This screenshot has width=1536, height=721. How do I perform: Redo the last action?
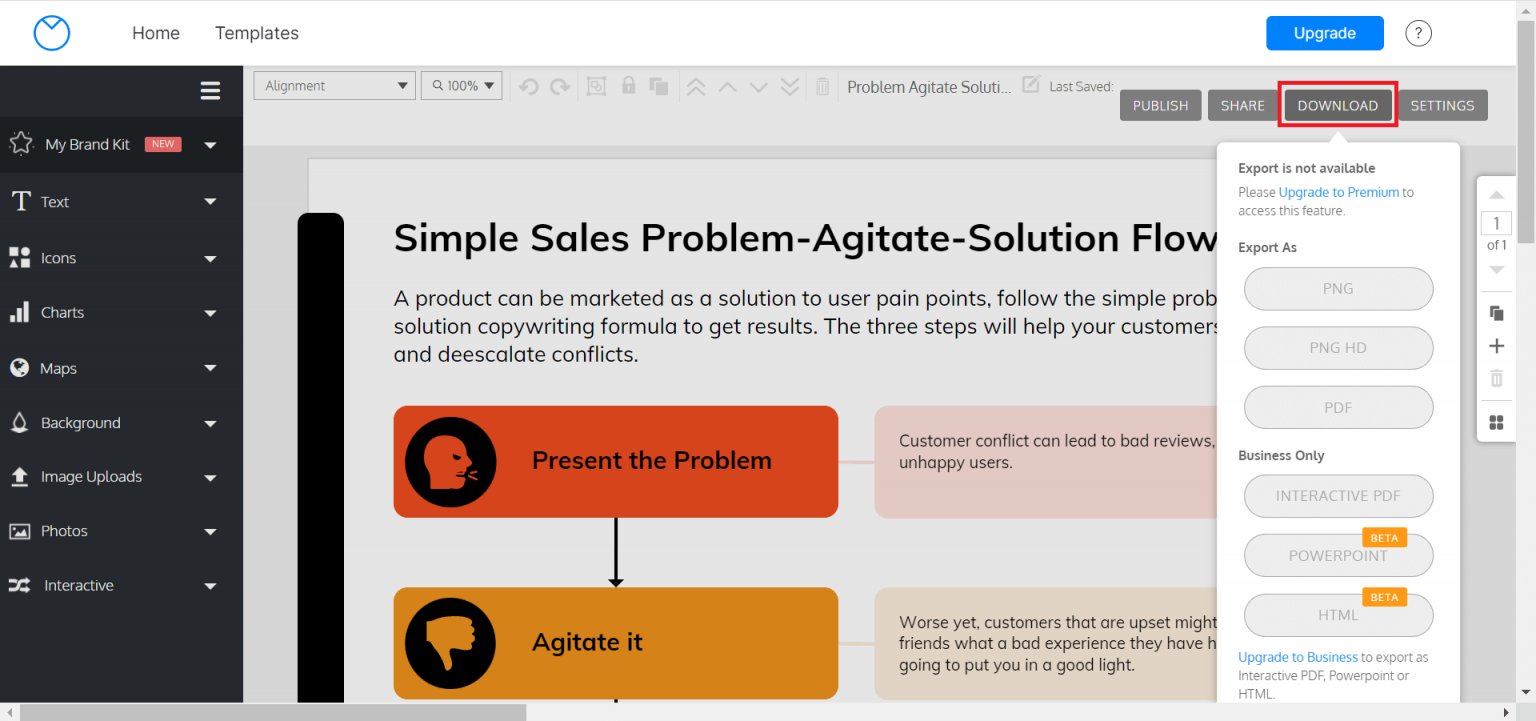(558, 85)
